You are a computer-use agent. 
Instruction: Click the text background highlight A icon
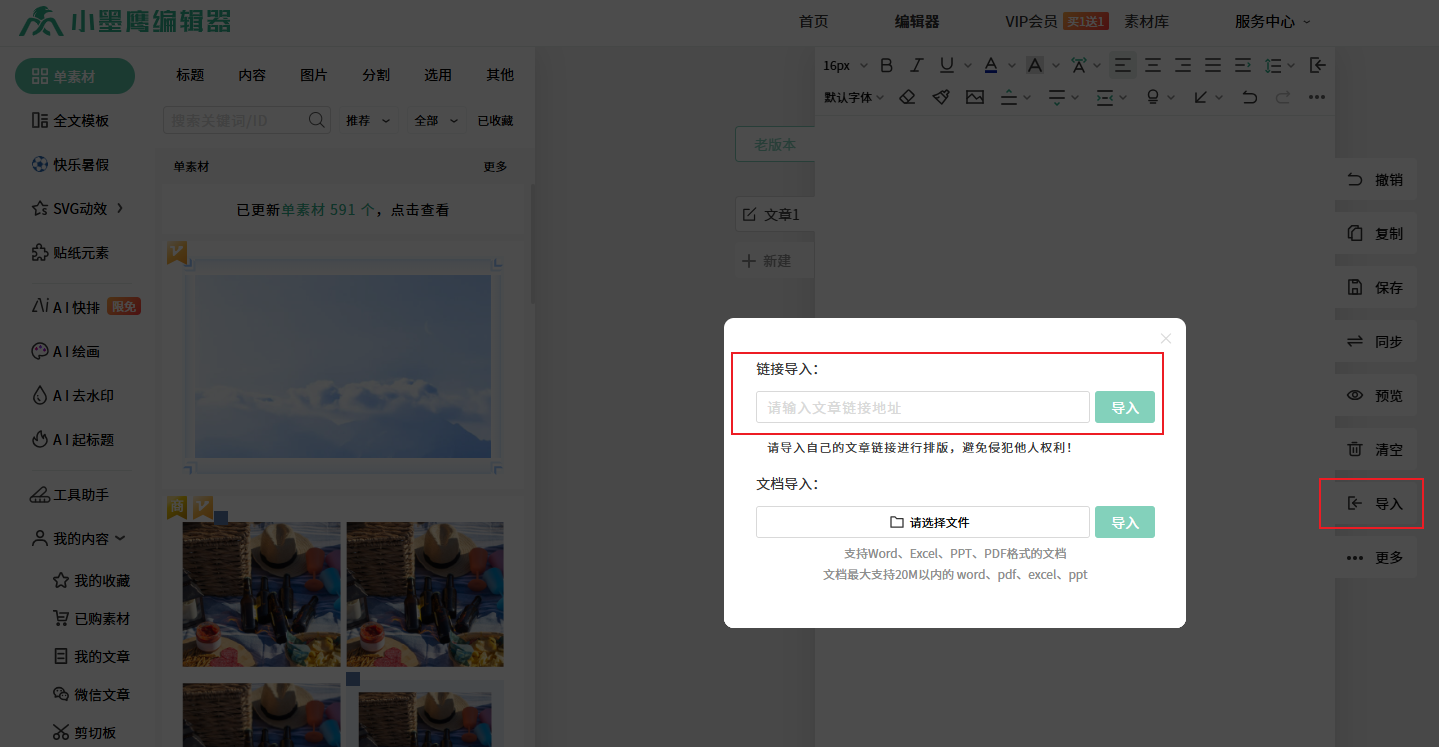click(1035, 65)
